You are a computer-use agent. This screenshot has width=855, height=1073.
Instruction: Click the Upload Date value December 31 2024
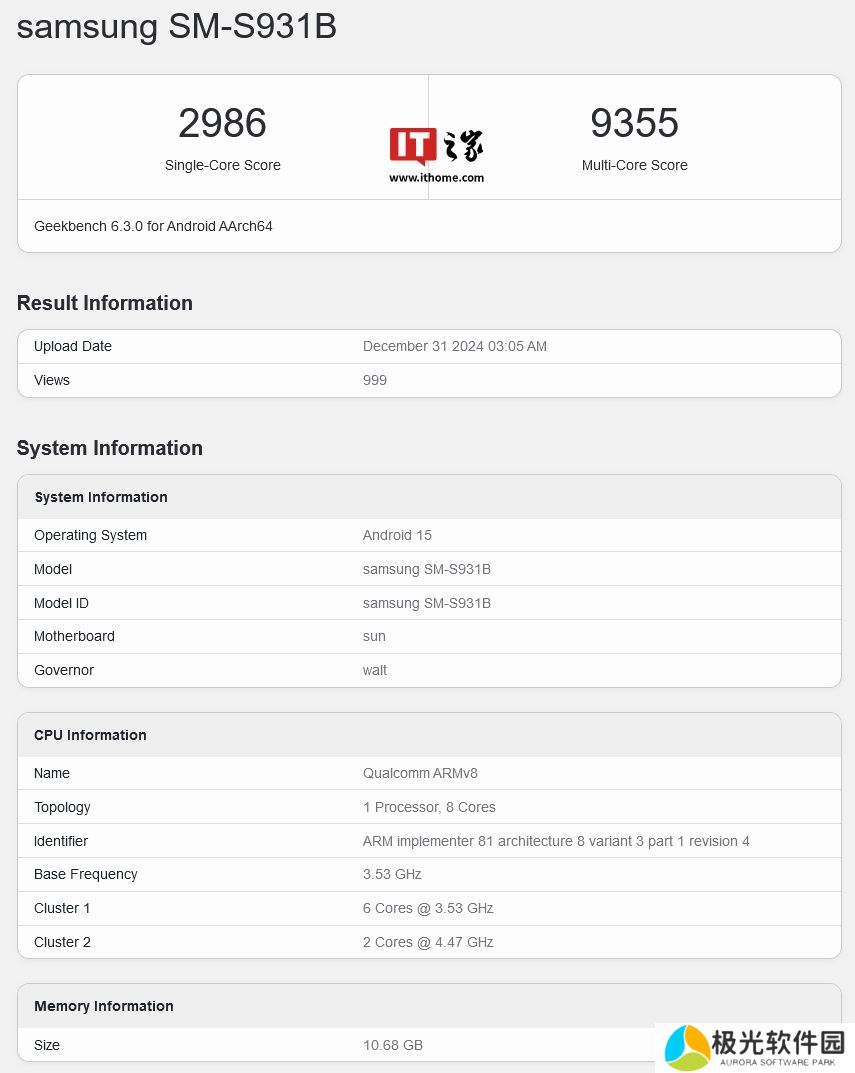[x=454, y=346]
